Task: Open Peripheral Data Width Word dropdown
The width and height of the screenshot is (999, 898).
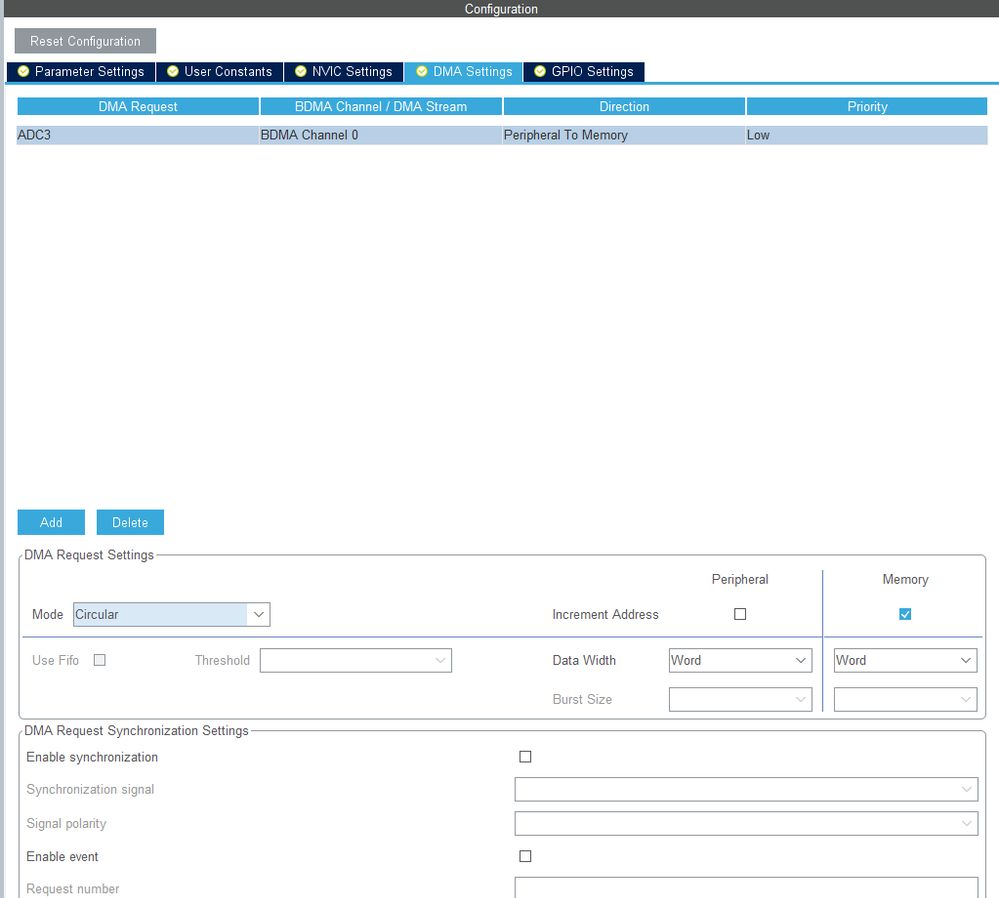Action: (x=740, y=660)
